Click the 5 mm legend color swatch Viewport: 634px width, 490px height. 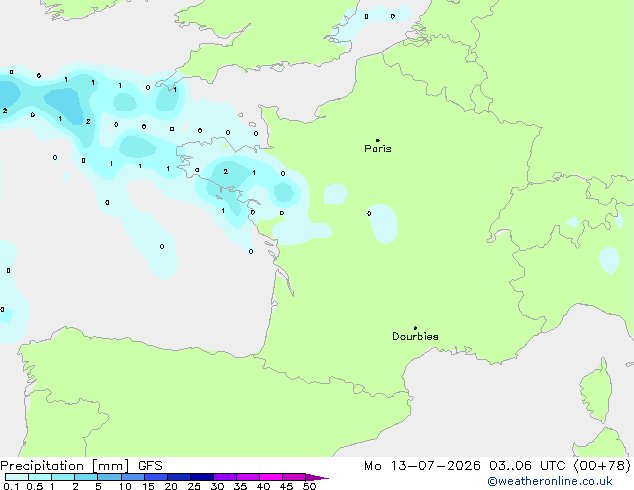coord(109,477)
